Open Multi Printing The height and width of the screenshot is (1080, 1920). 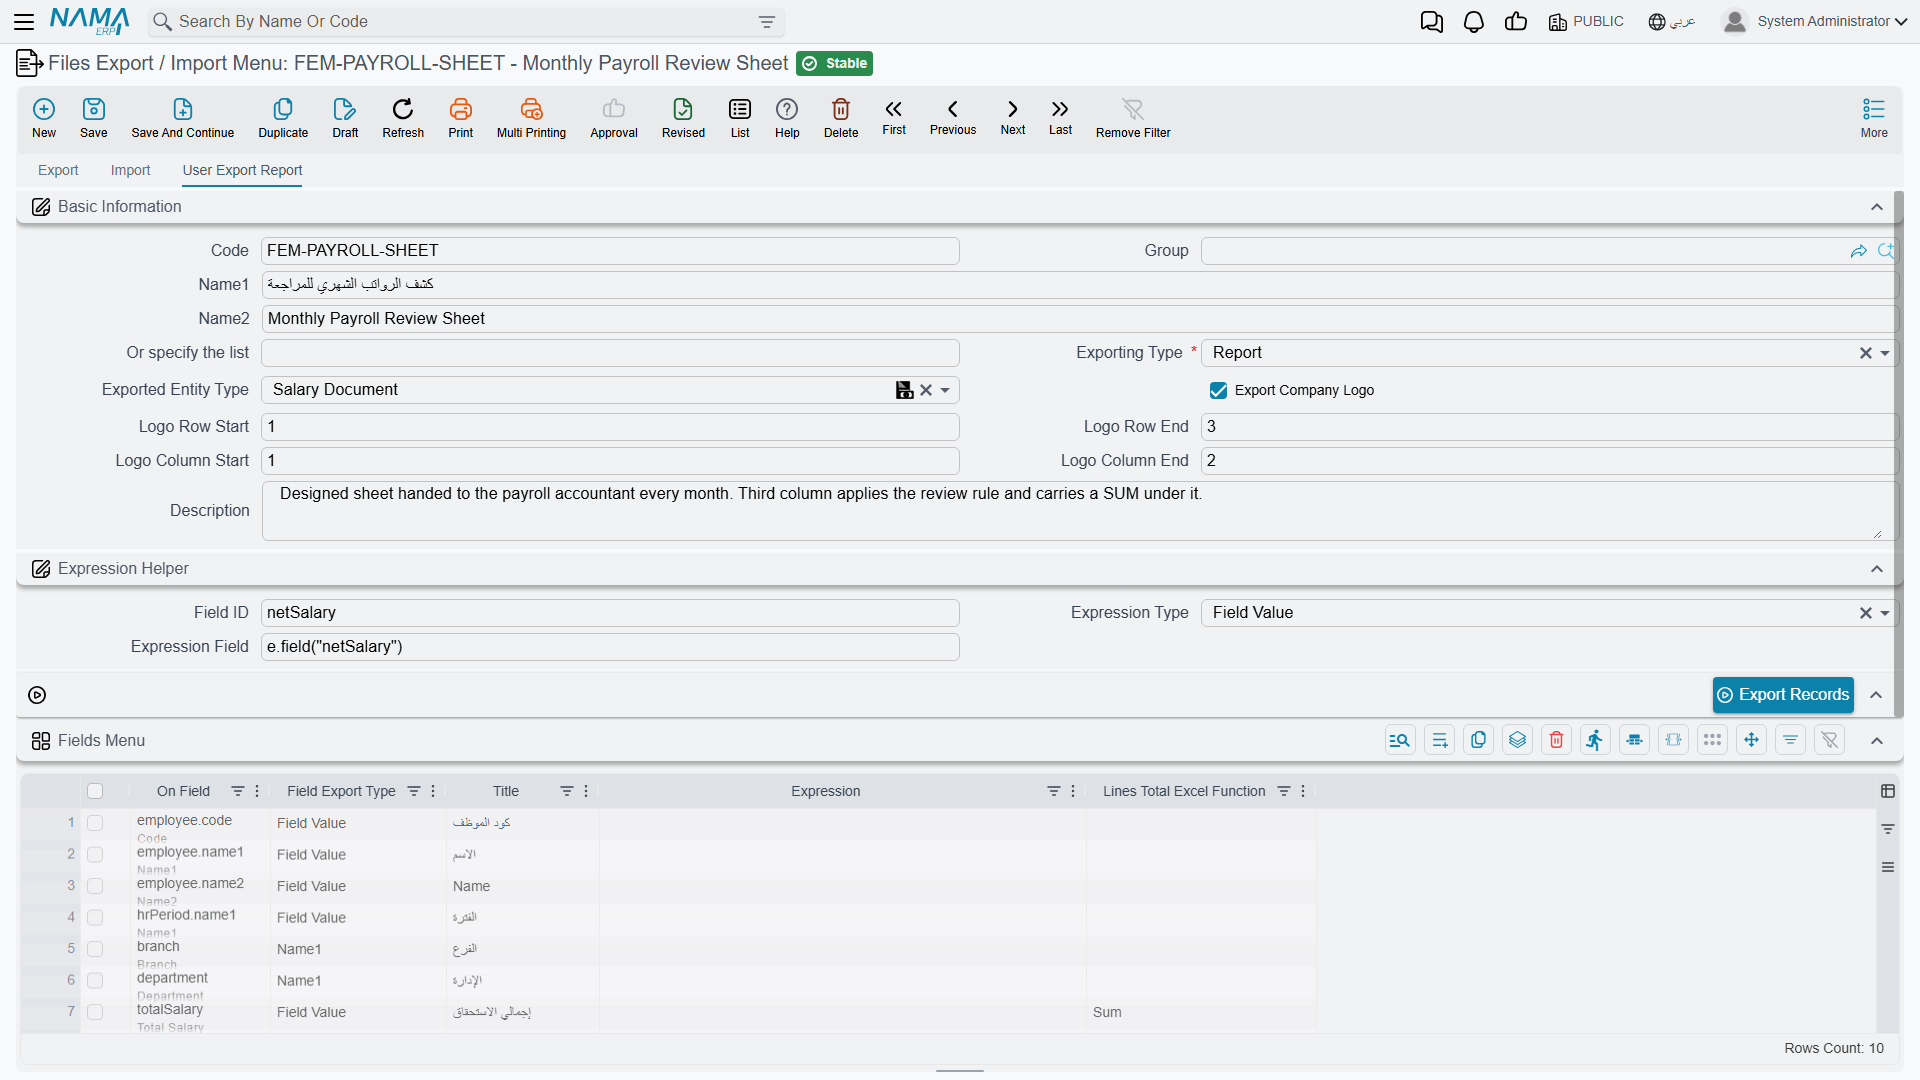[x=531, y=109]
